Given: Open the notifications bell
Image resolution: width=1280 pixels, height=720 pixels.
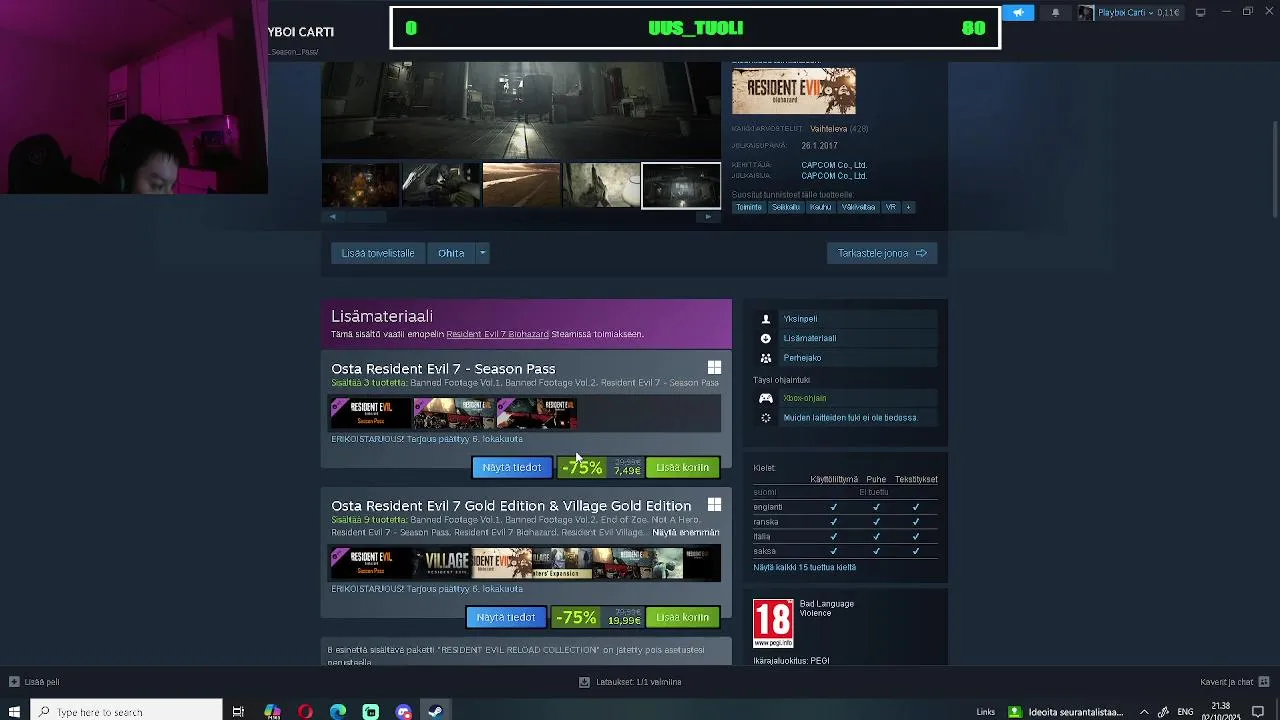Looking at the screenshot, I should tap(1055, 13).
